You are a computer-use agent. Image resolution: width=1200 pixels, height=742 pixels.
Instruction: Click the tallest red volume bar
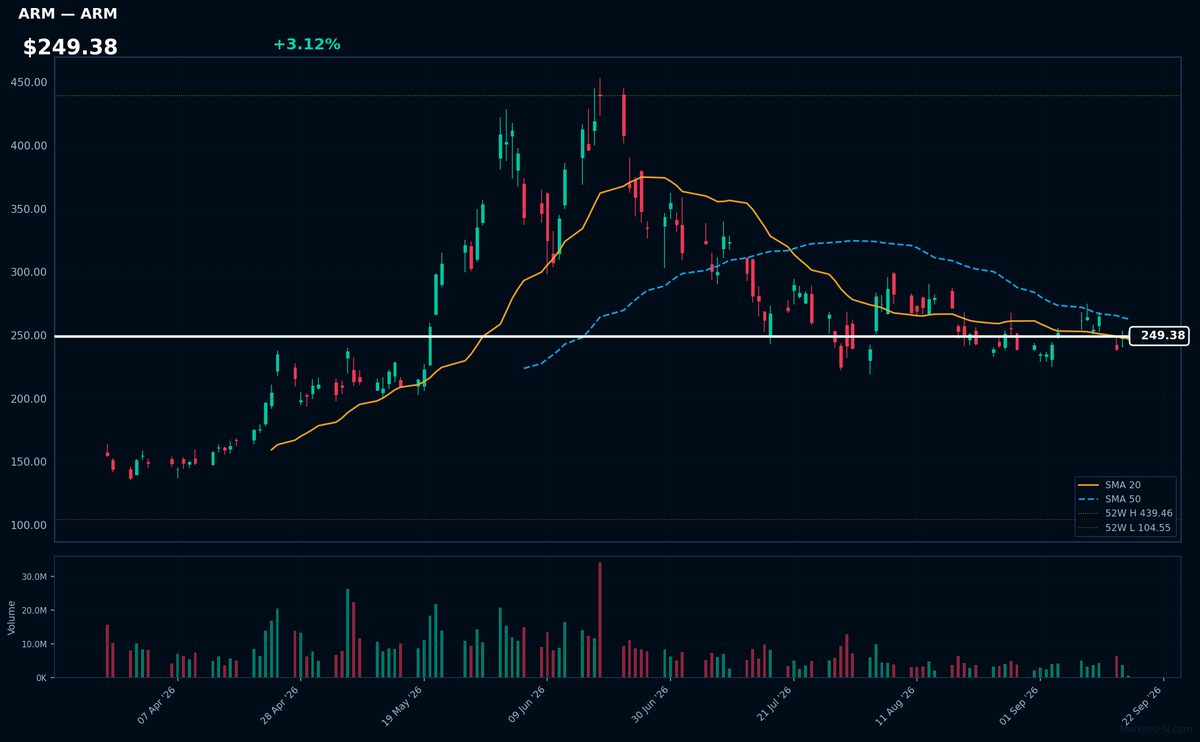click(x=600, y=620)
